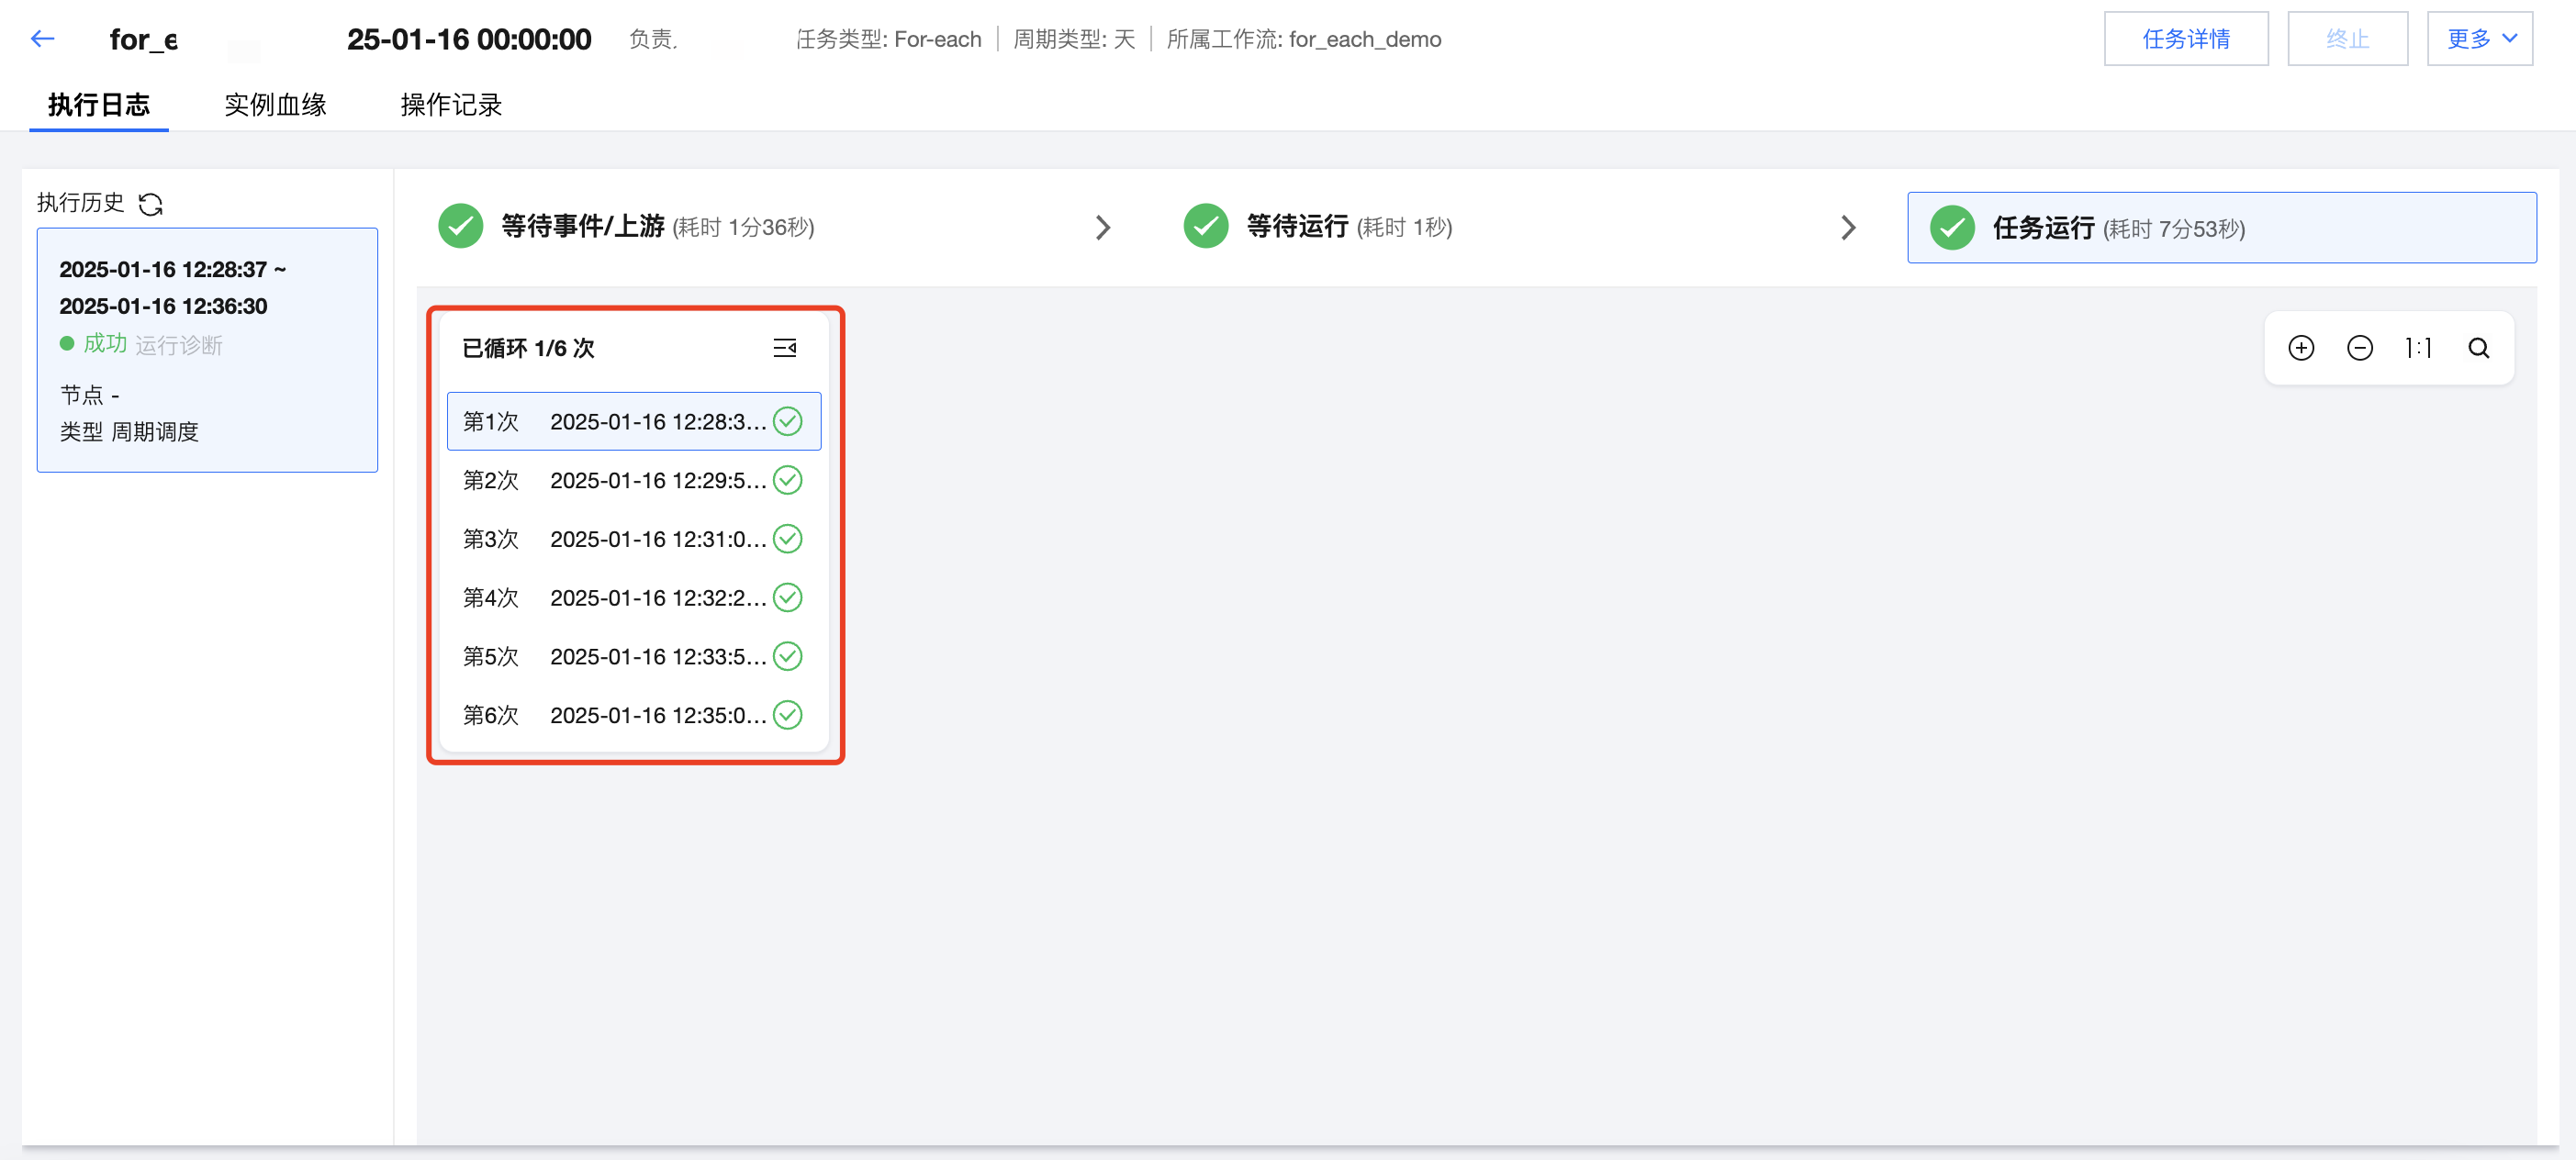Reset canvas to 1:1 scale
This screenshot has width=2576, height=1160.
[2418, 348]
